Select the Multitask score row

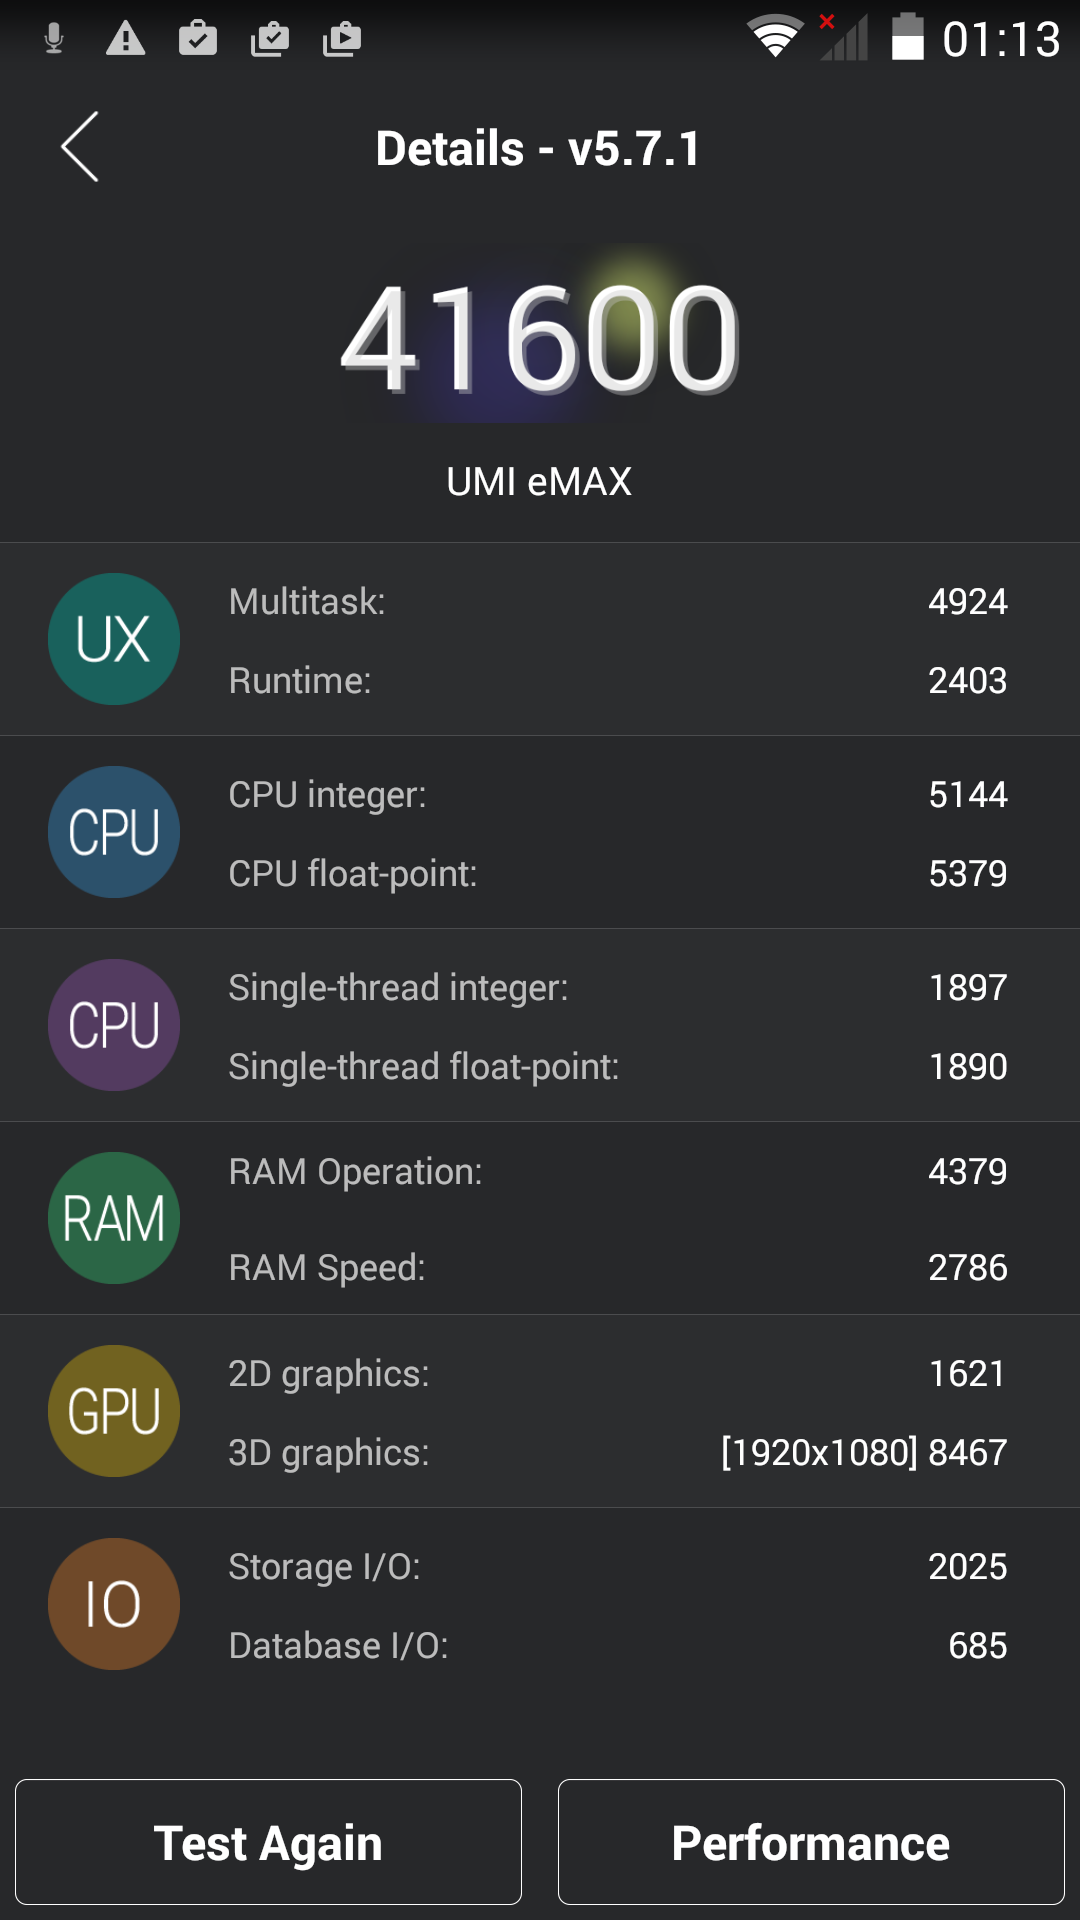tap(617, 602)
